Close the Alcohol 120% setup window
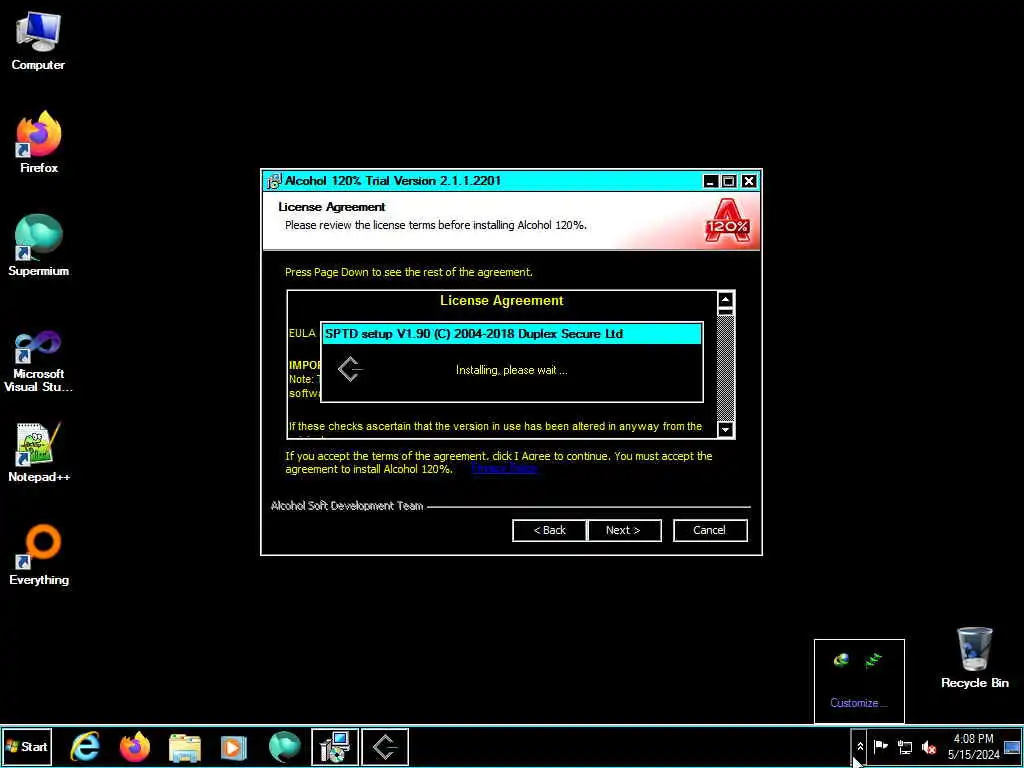This screenshot has width=1024, height=768. tap(749, 182)
